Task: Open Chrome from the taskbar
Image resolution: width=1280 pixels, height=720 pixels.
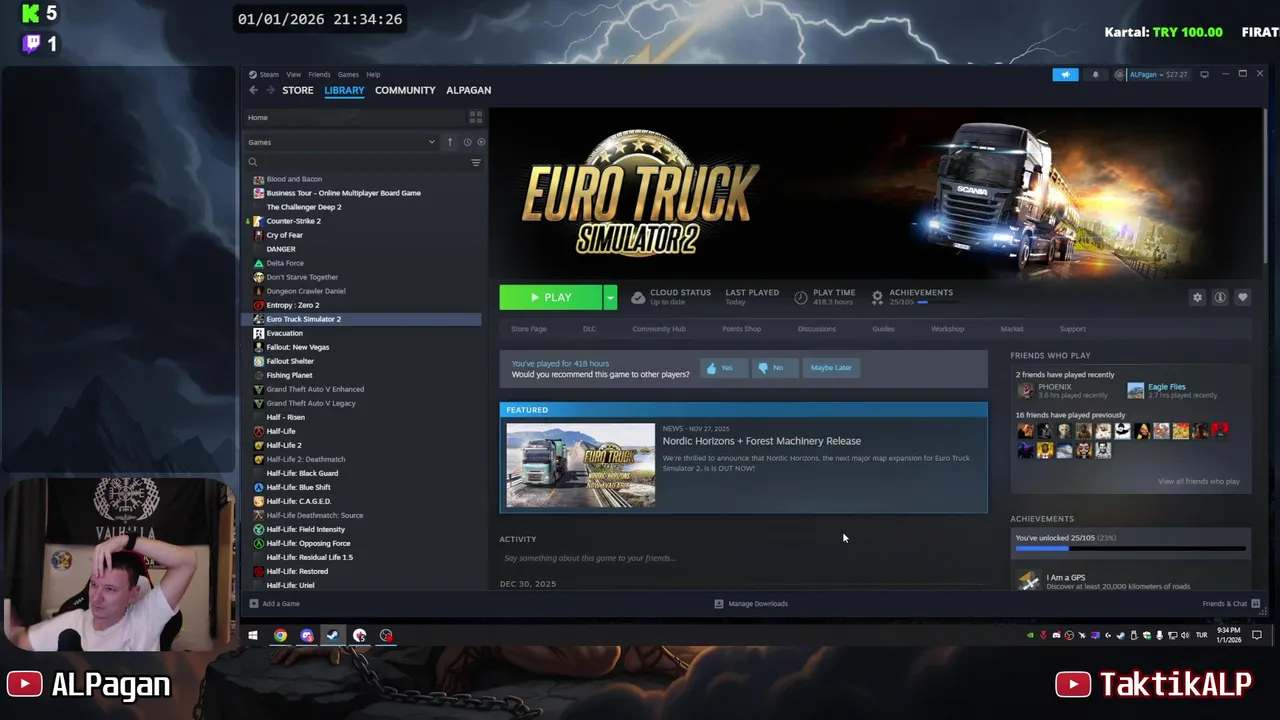Action: [x=280, y=635]
